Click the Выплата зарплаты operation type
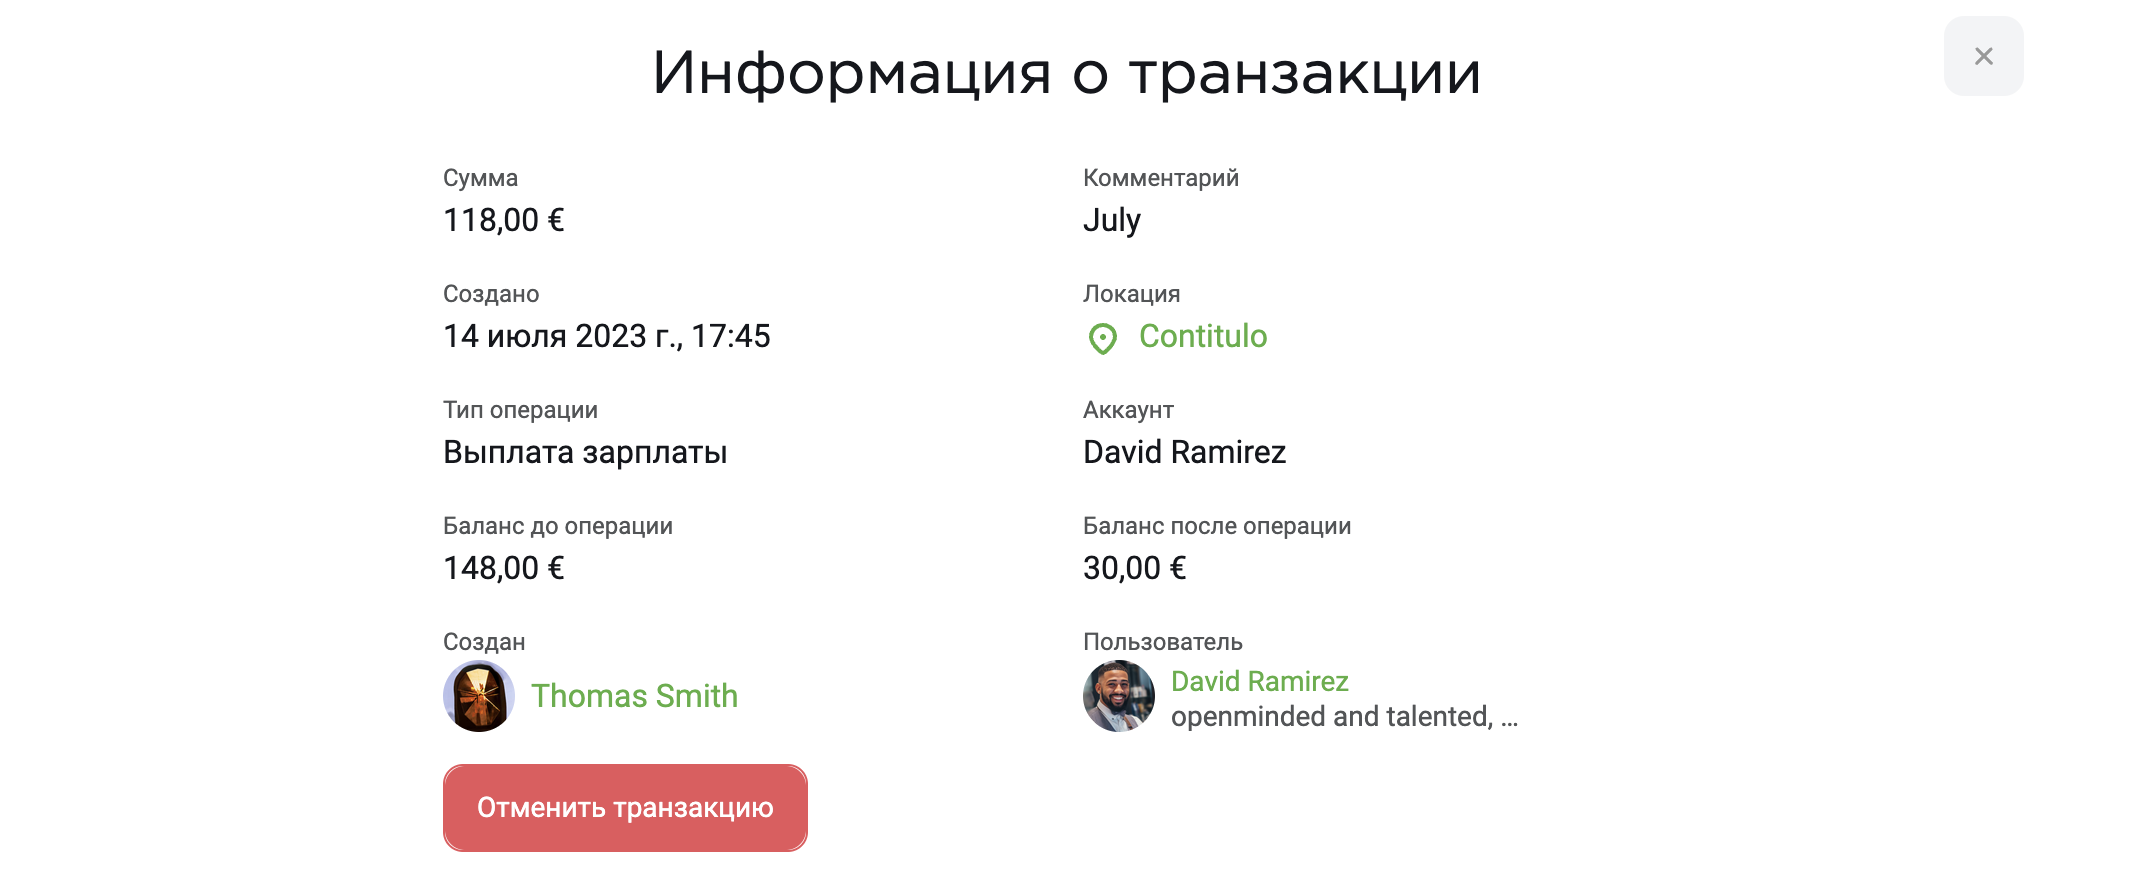Viewport: 2130px width, 872px height. tap(585, 453)
